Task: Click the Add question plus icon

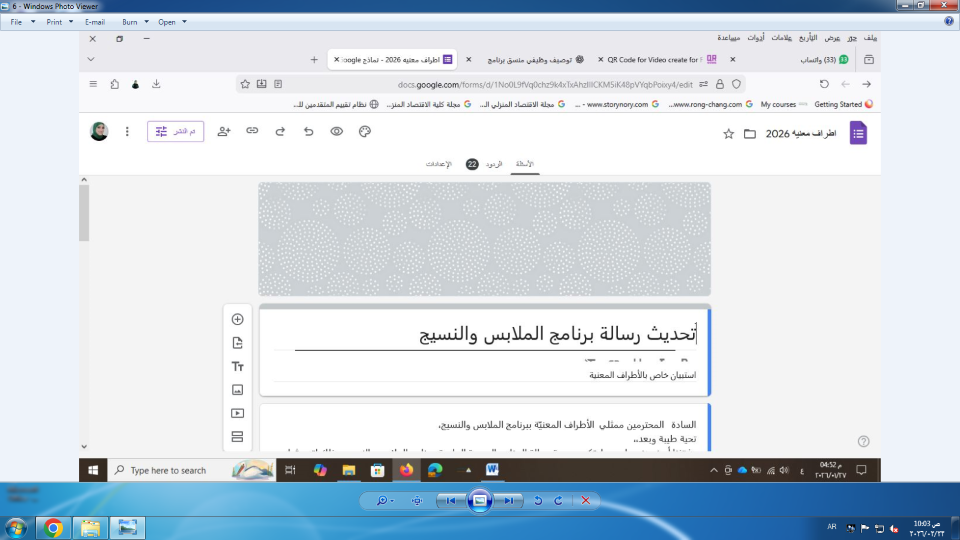Action: pos(237,320)
